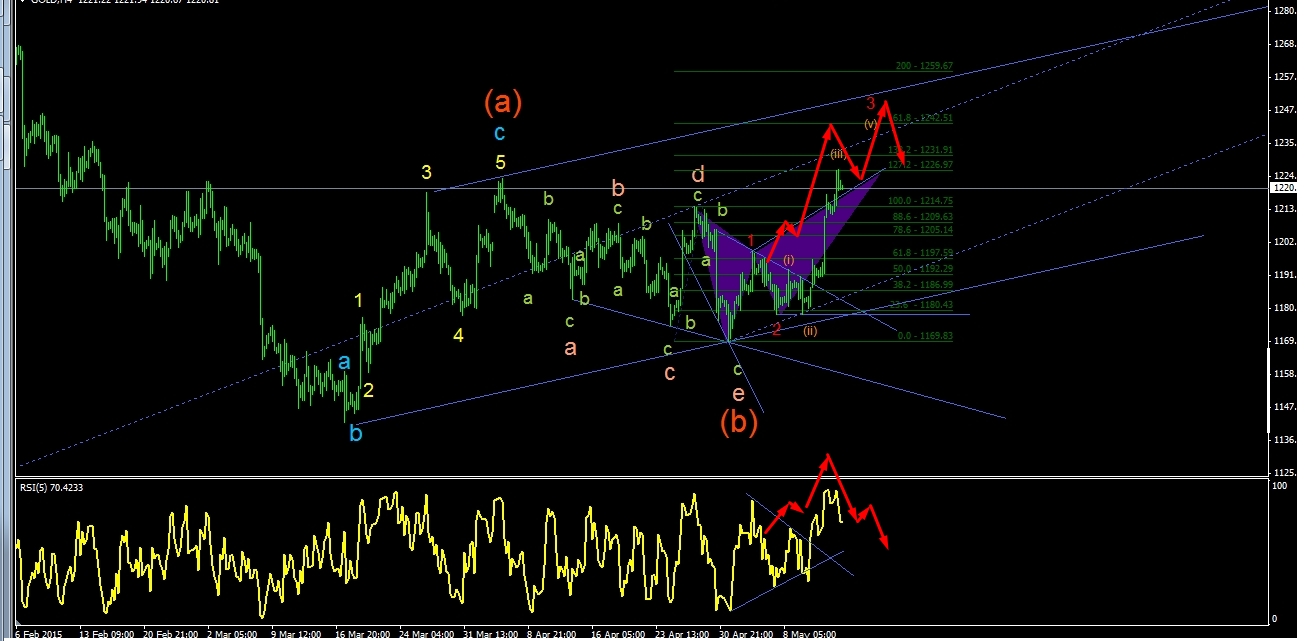Select the blue b wave label
Screen dimensions: 1305x641
(x=356, y=434)
